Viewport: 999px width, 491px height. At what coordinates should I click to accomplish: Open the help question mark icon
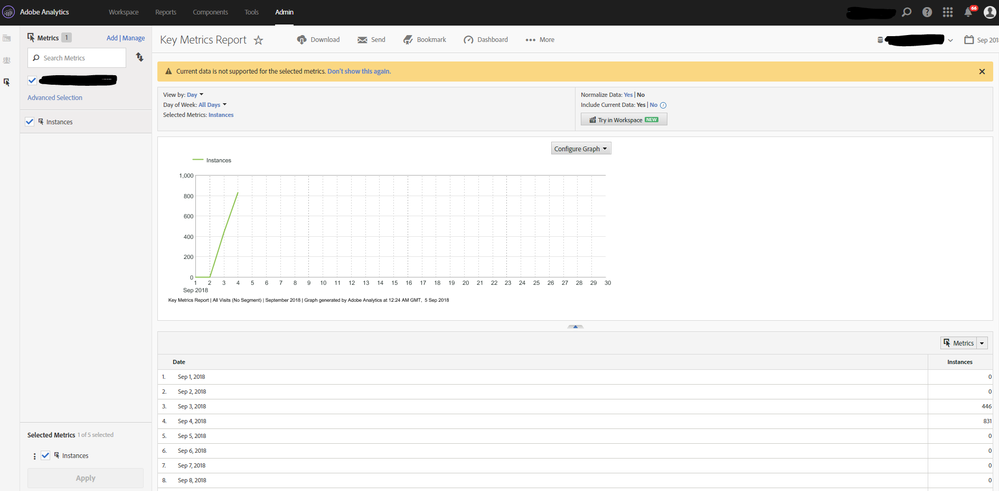[927, 12]
